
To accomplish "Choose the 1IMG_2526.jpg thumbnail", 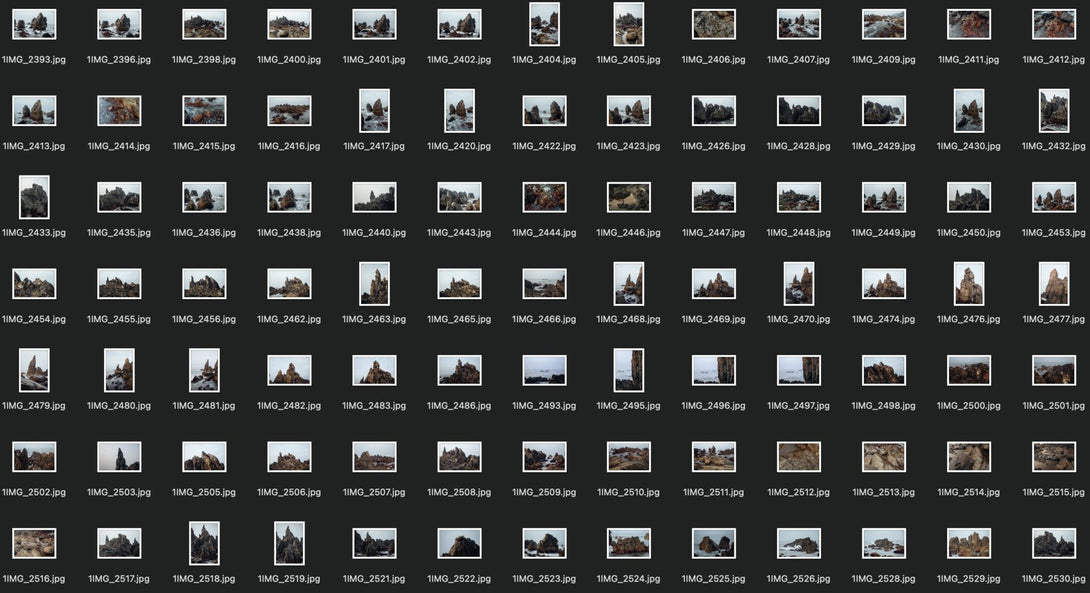I will pyautogui.click(x=799, y=544).
